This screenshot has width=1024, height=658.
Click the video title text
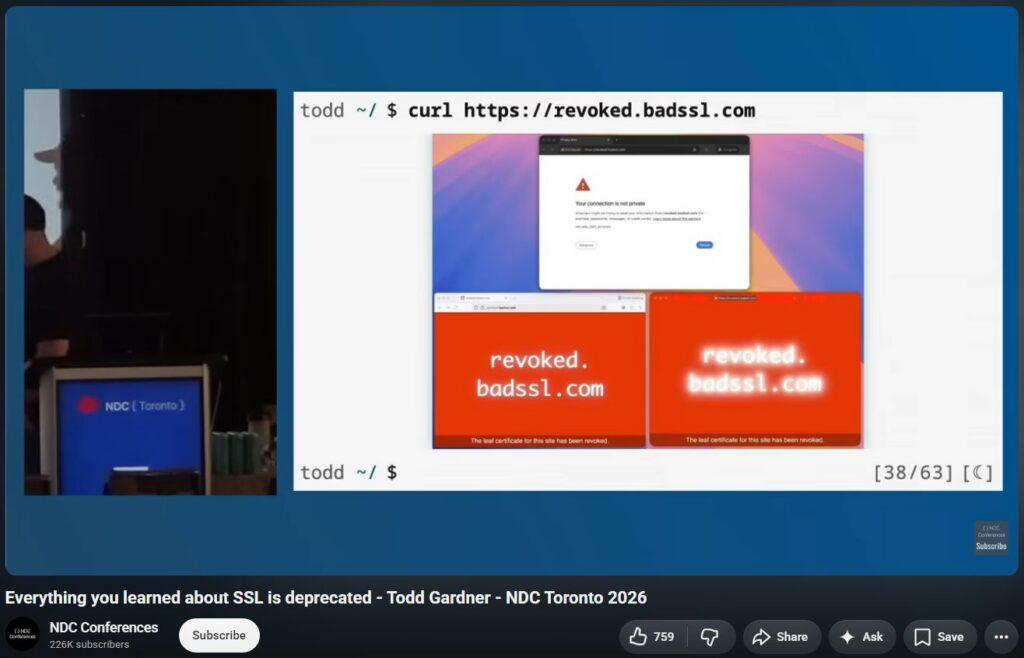(326, 597)
